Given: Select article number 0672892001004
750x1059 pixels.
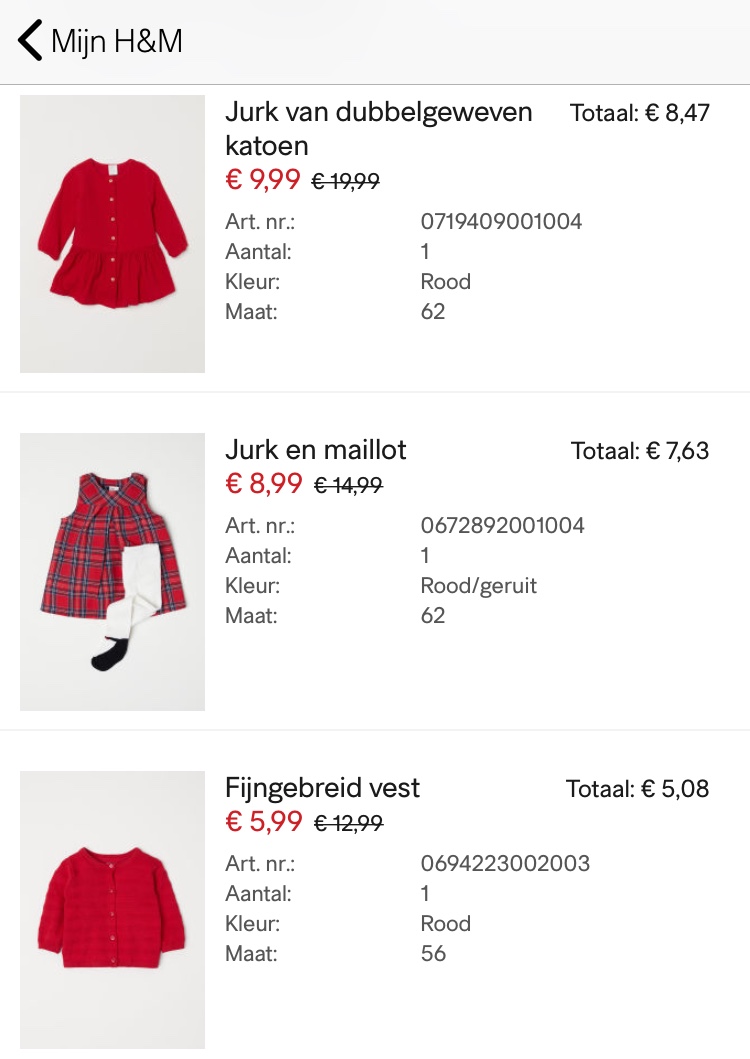Looking at the screenshot, I should click(502, 525).
